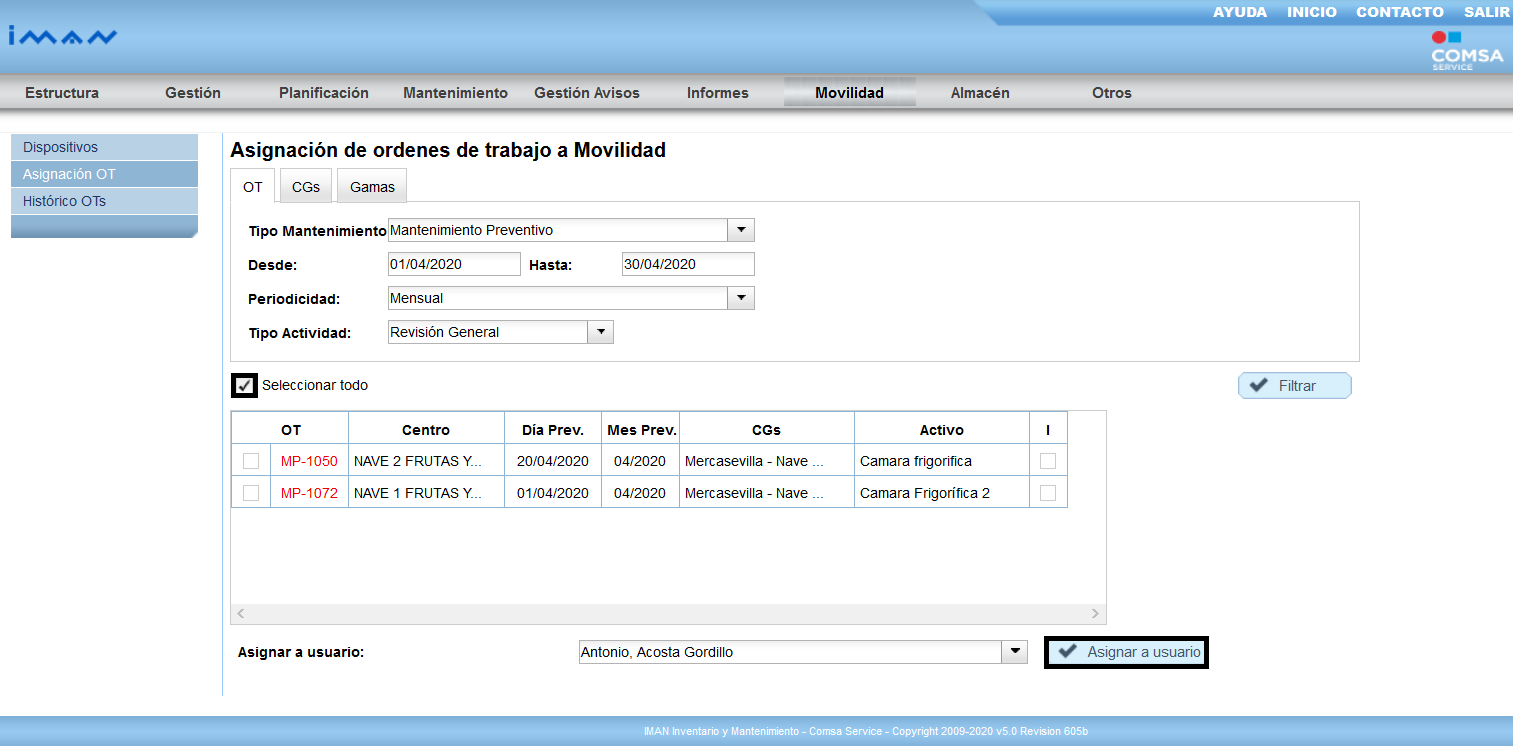Check the row checkbox for MP-1050
This screenshot has height=748, width=1515.
click(x=251, y=461)
